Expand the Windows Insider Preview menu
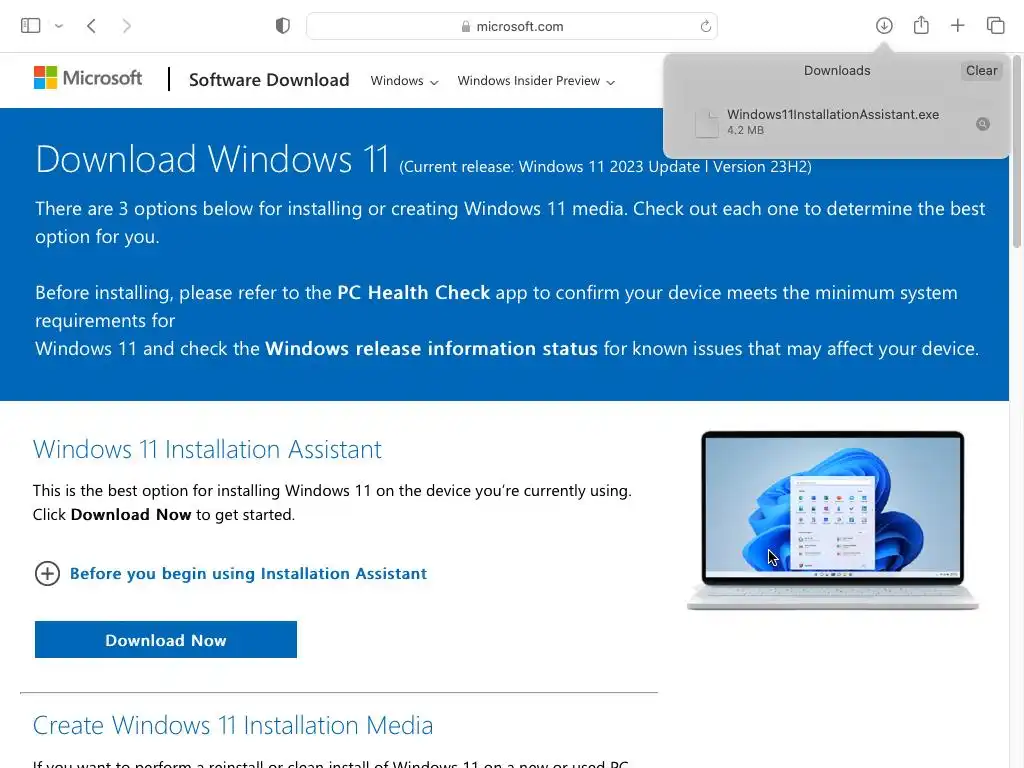 pyautogui.click(x=536, y=80)
